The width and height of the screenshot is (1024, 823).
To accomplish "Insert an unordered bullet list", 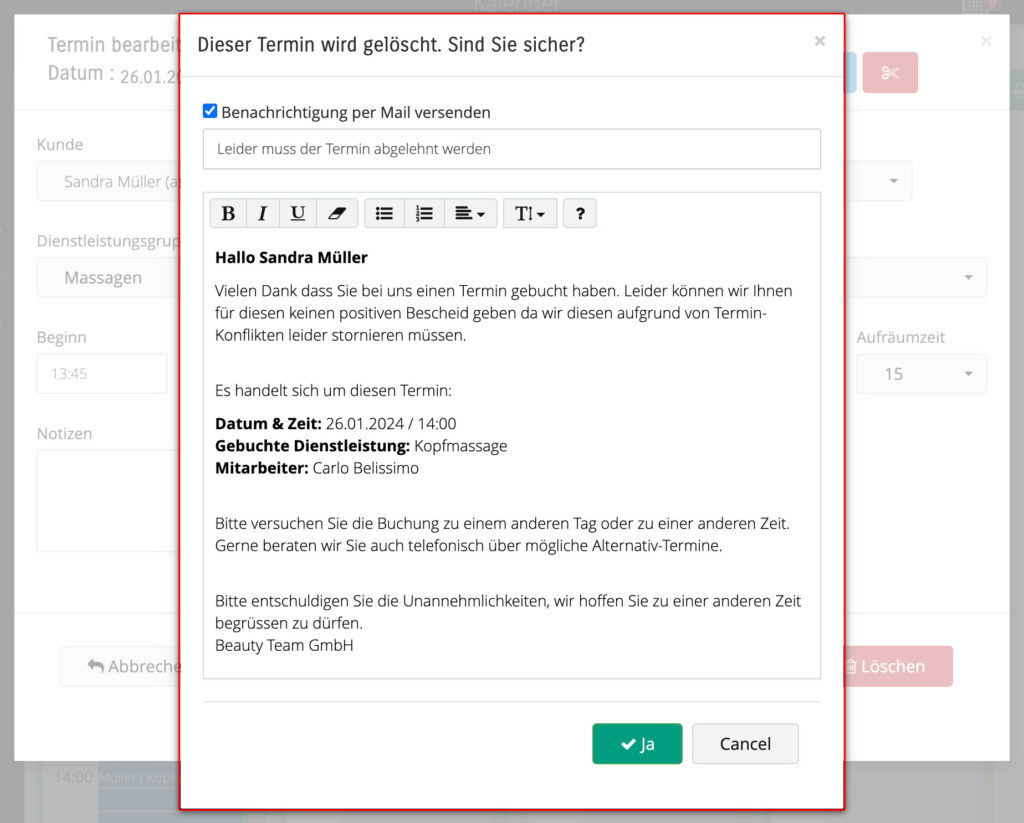I will [x=384, y=213].
